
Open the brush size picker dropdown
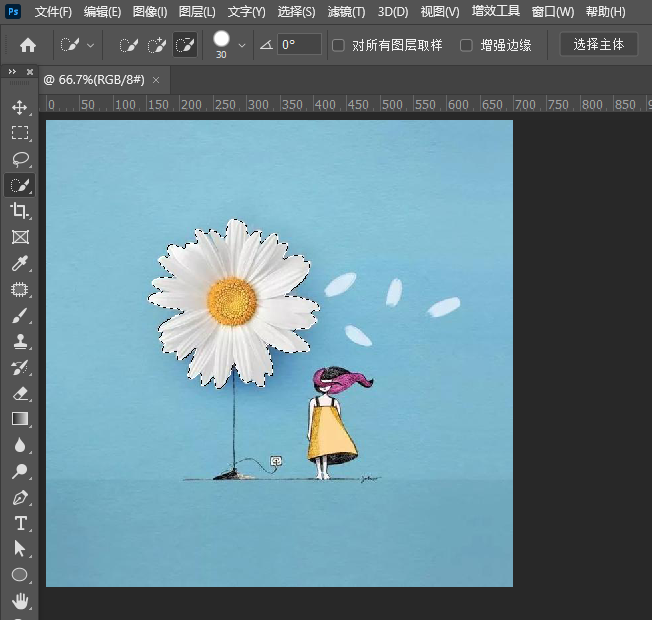242,45
